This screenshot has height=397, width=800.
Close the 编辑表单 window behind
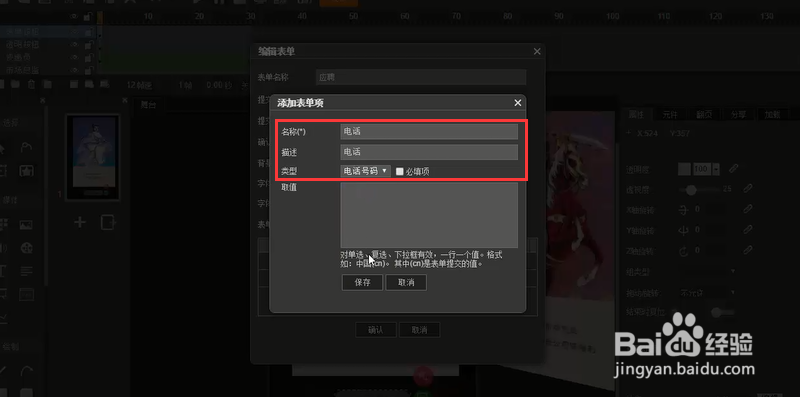(537, 52)
